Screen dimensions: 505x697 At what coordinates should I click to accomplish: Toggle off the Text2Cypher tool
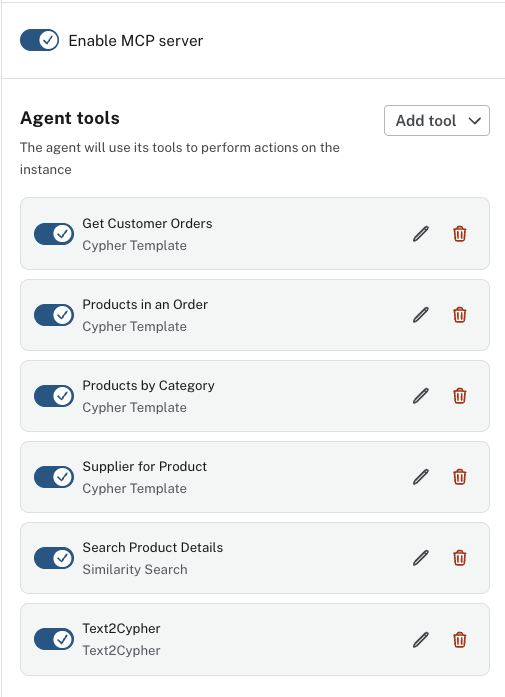(x=54, y=639)
